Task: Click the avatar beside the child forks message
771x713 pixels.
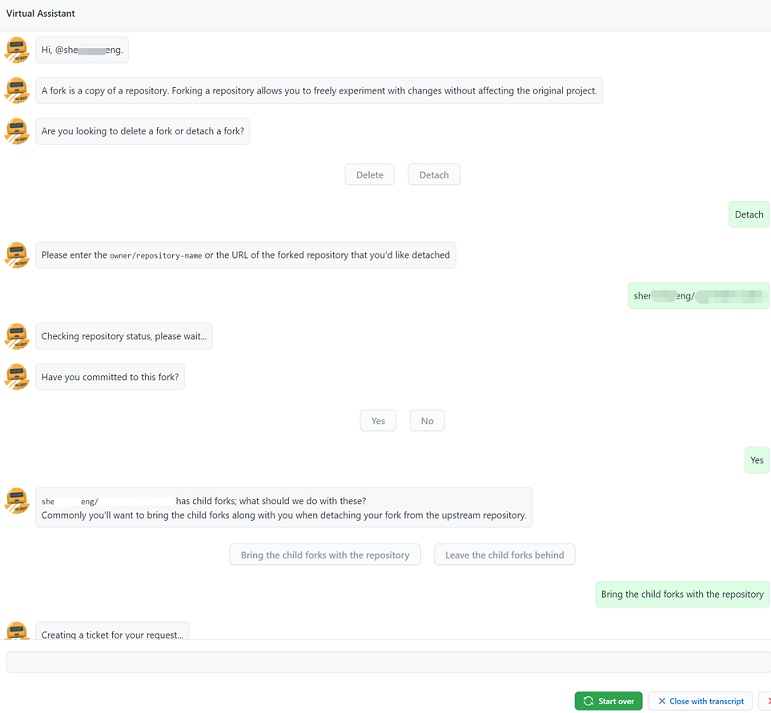Action: coord(16,500)
